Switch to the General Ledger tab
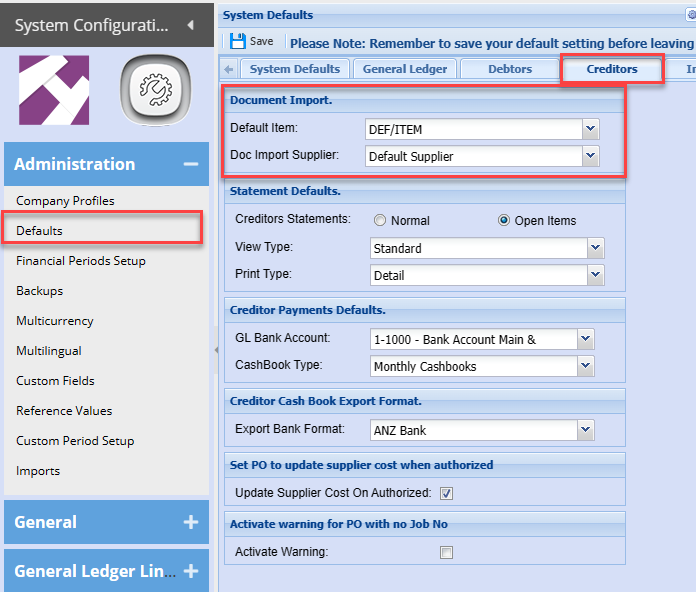This screenshot has height=592, width=696. (405, 69)
